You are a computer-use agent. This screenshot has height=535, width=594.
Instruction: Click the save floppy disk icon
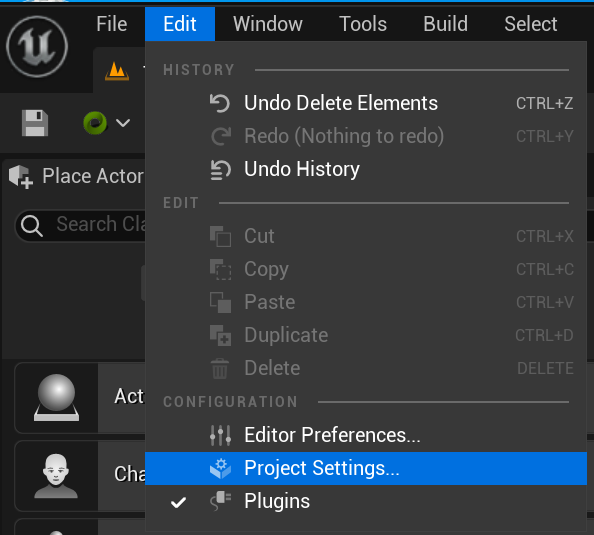35,123
